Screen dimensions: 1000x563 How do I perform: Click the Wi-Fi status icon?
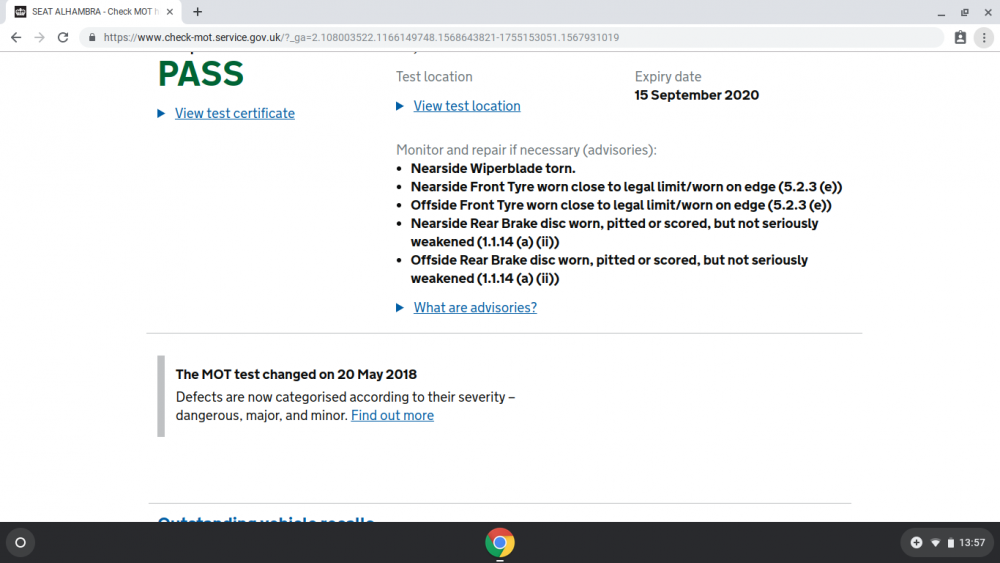point(936,543)
